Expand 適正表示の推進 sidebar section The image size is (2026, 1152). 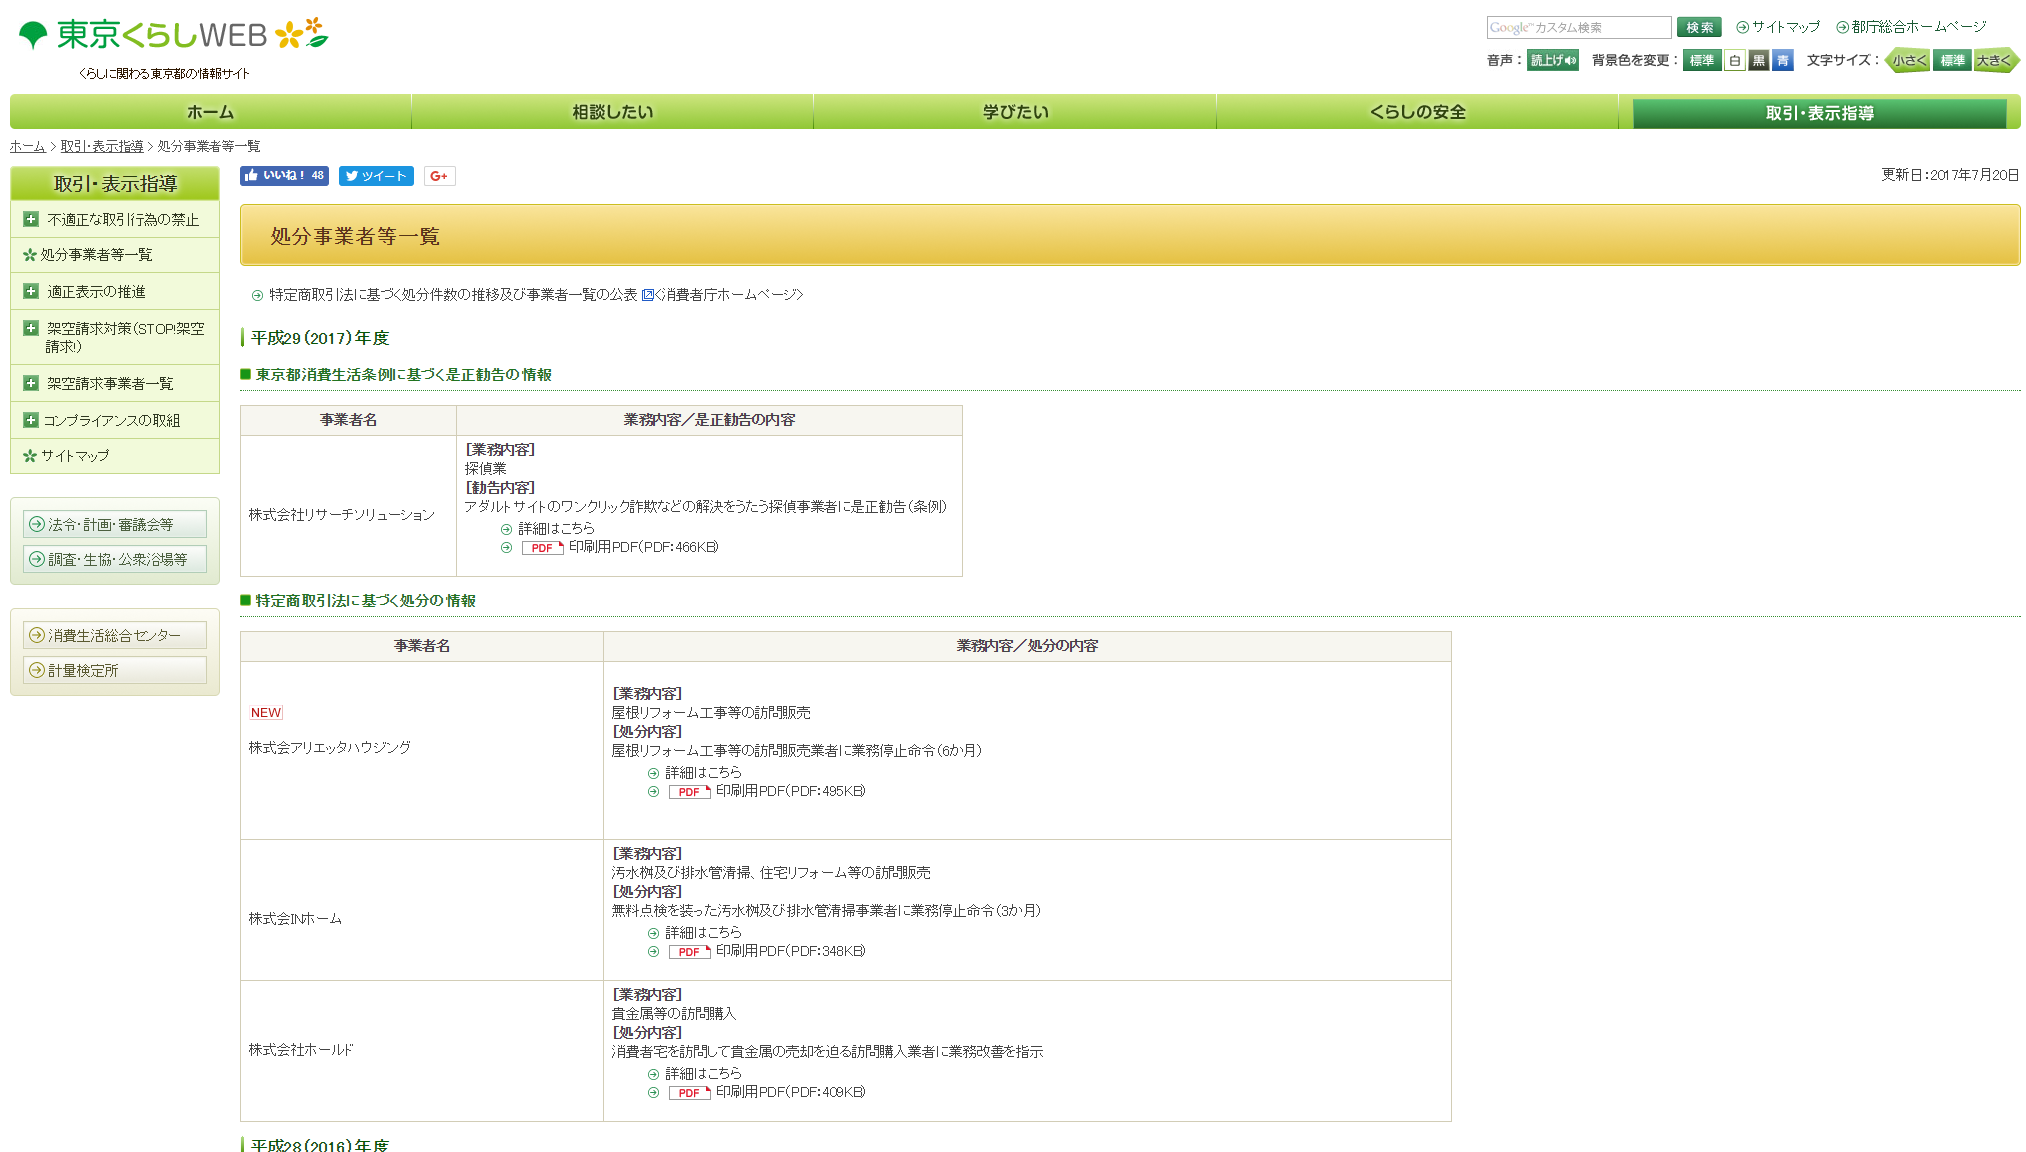coord(31,291)
